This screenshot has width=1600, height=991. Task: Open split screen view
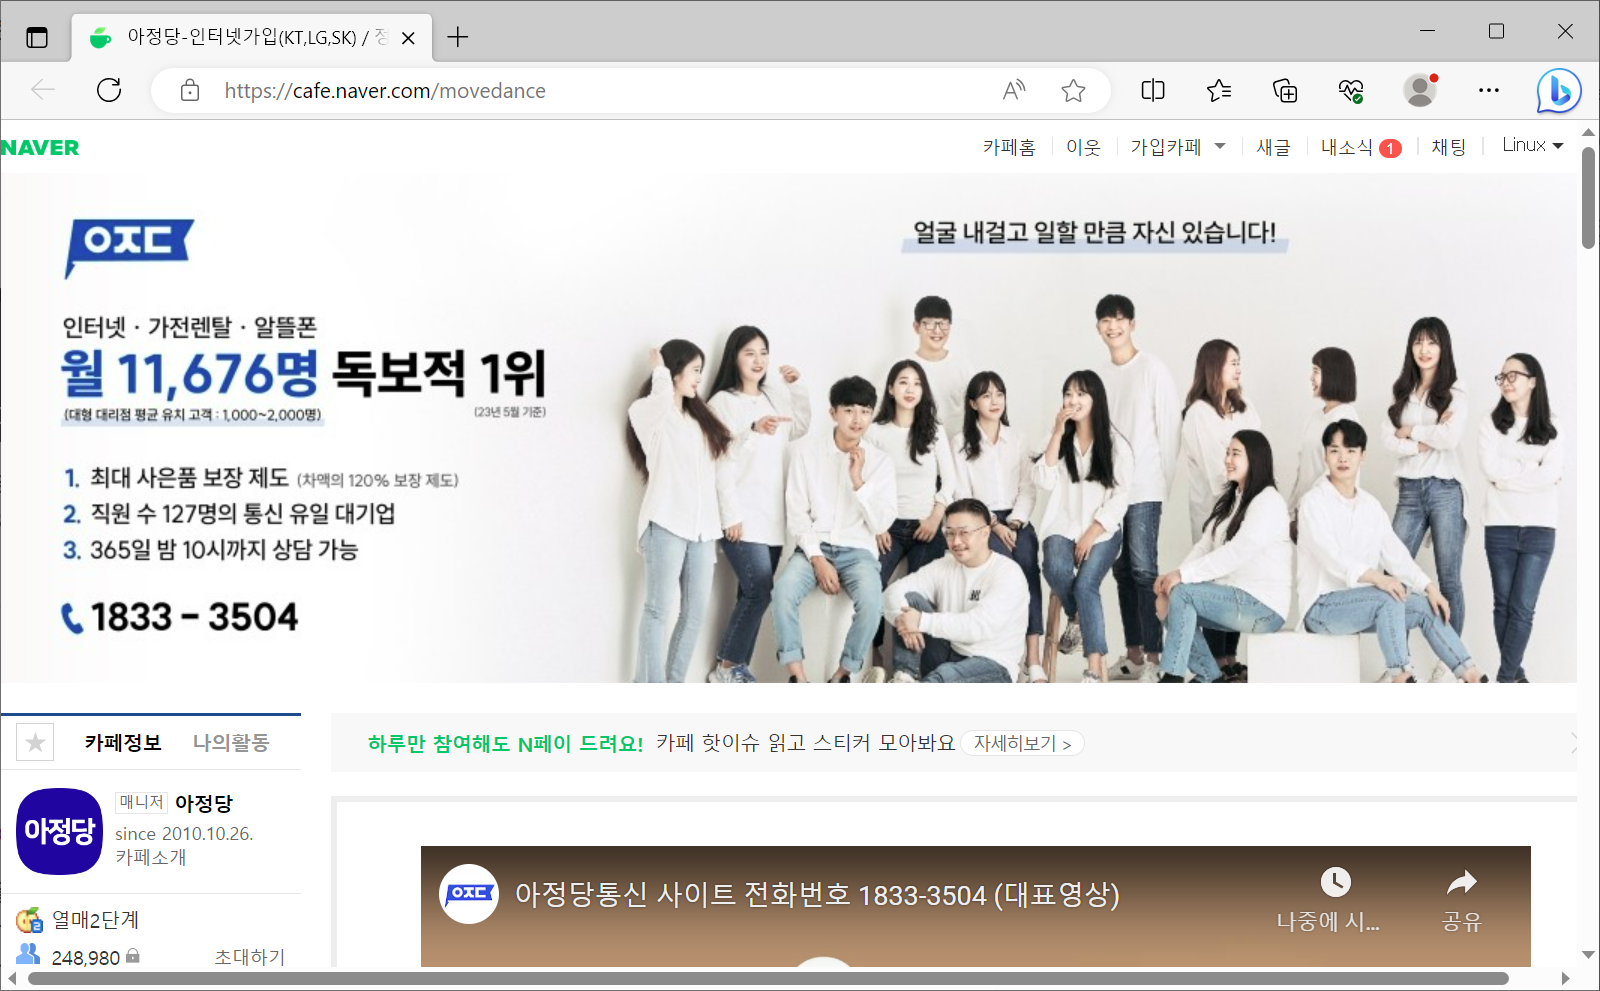[1153, 90]
